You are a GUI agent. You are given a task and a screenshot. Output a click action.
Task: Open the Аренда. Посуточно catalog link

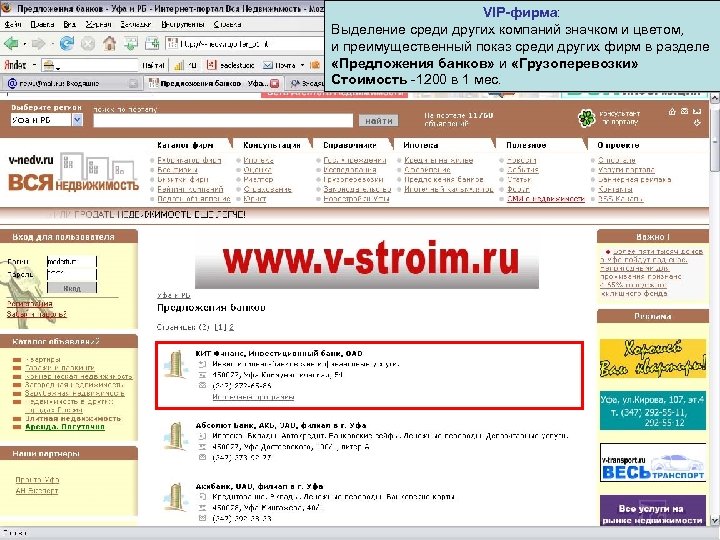[65, 427]
